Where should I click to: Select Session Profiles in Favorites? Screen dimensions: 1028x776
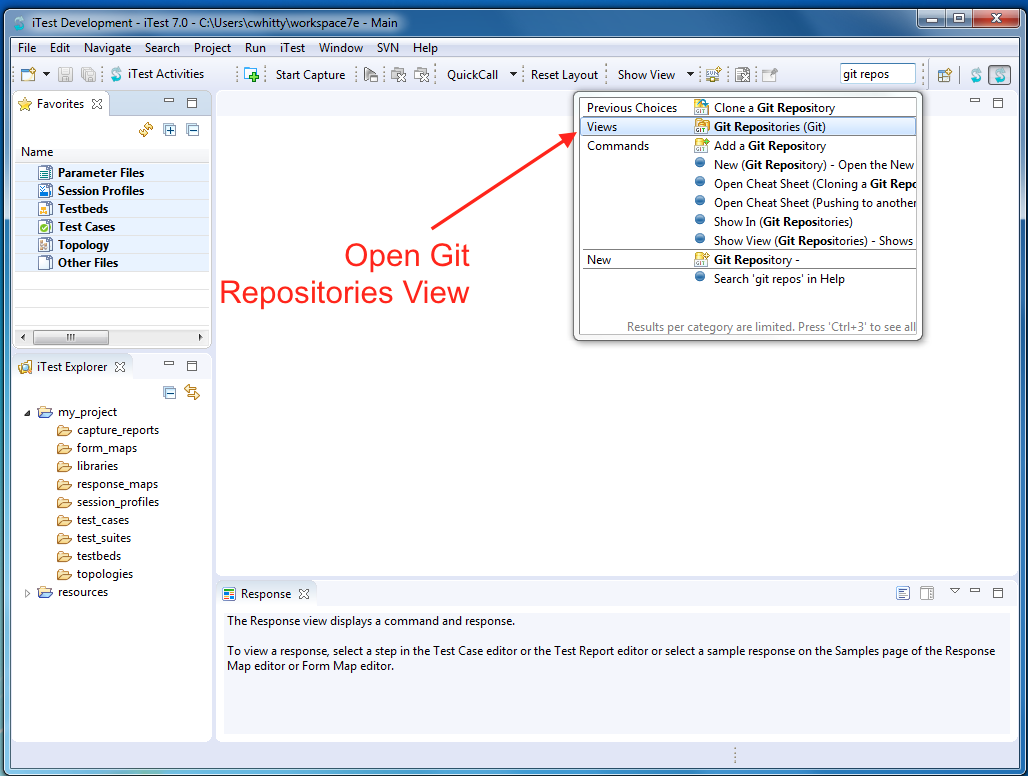[111, 191]
